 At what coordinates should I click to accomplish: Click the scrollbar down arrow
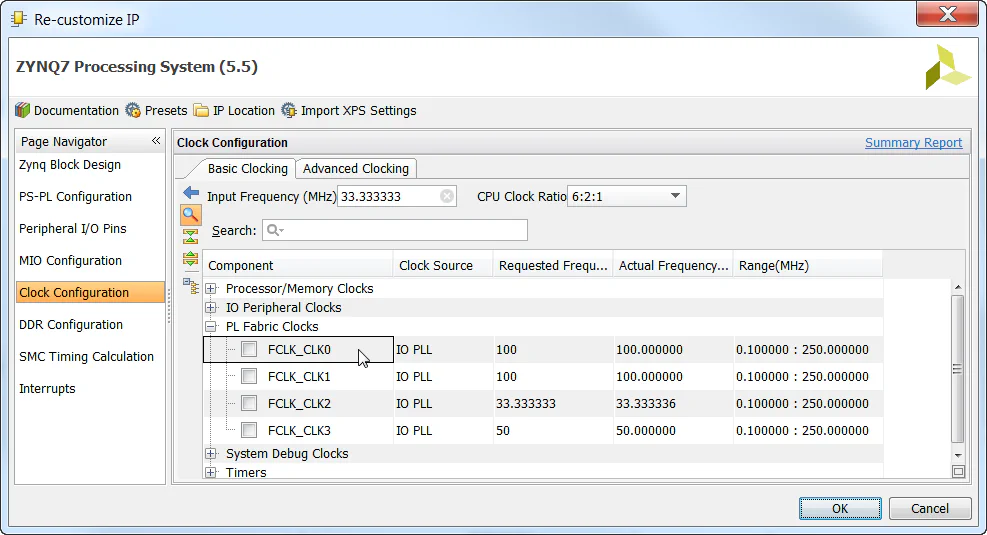point(957,455)
